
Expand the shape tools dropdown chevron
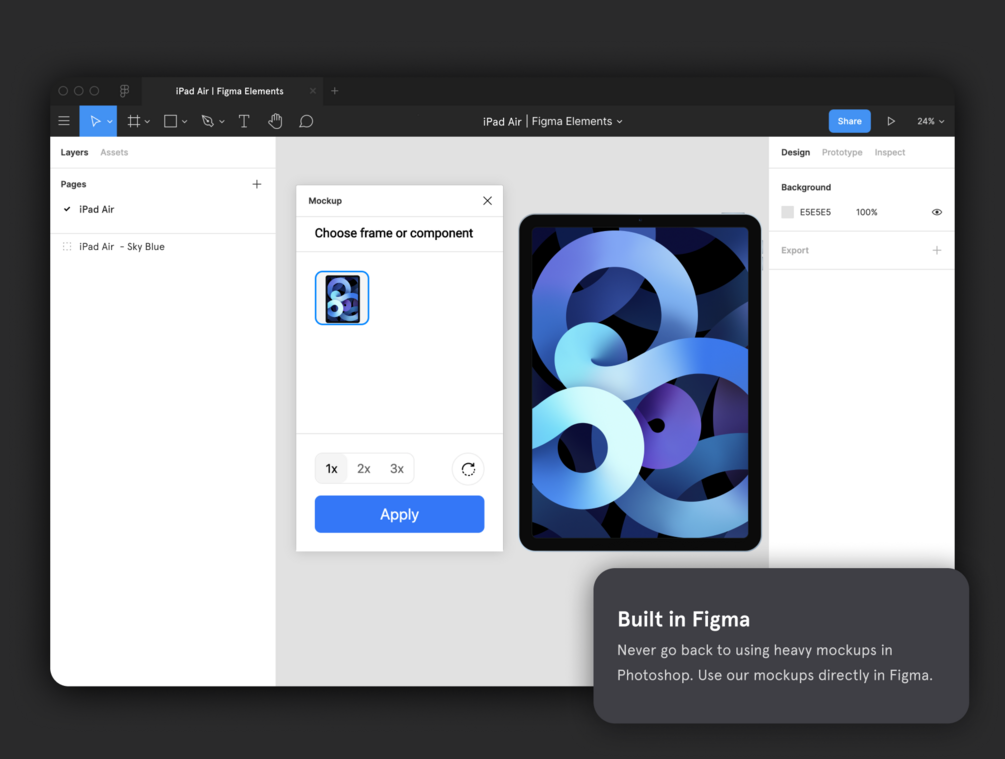[185, 122]
